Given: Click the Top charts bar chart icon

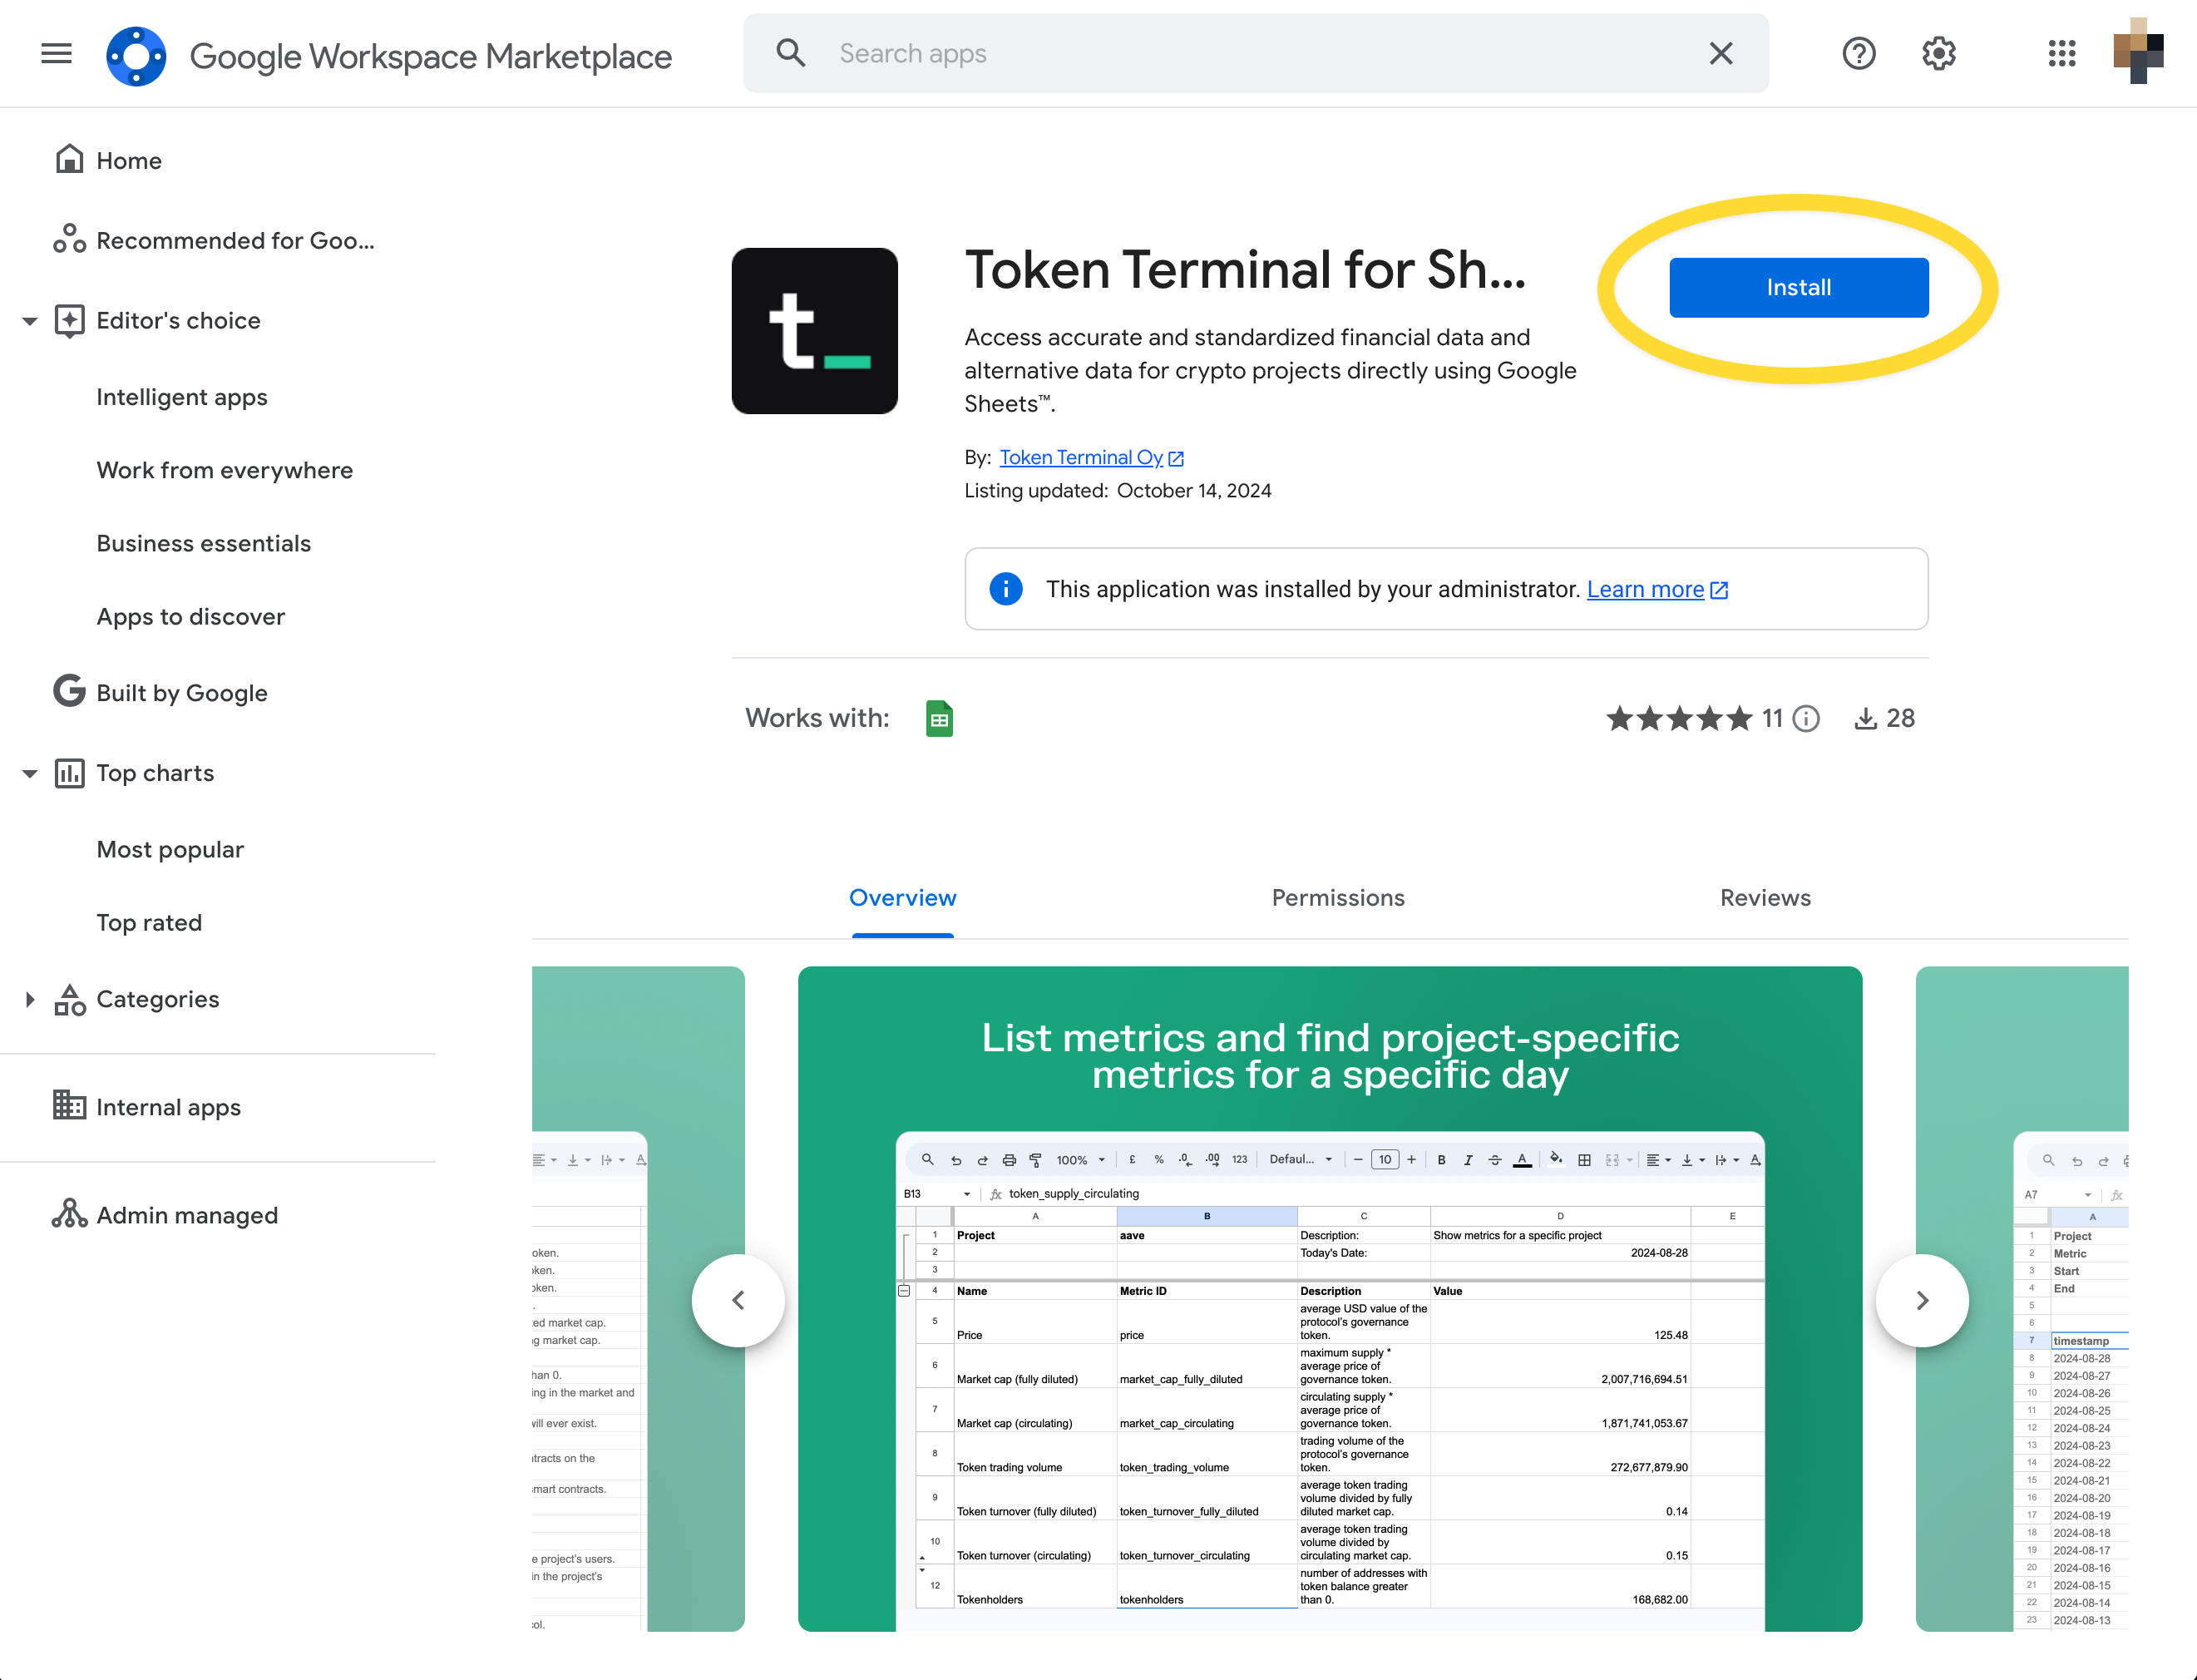Looking at the screenshot, I should (x=69, y=773).
